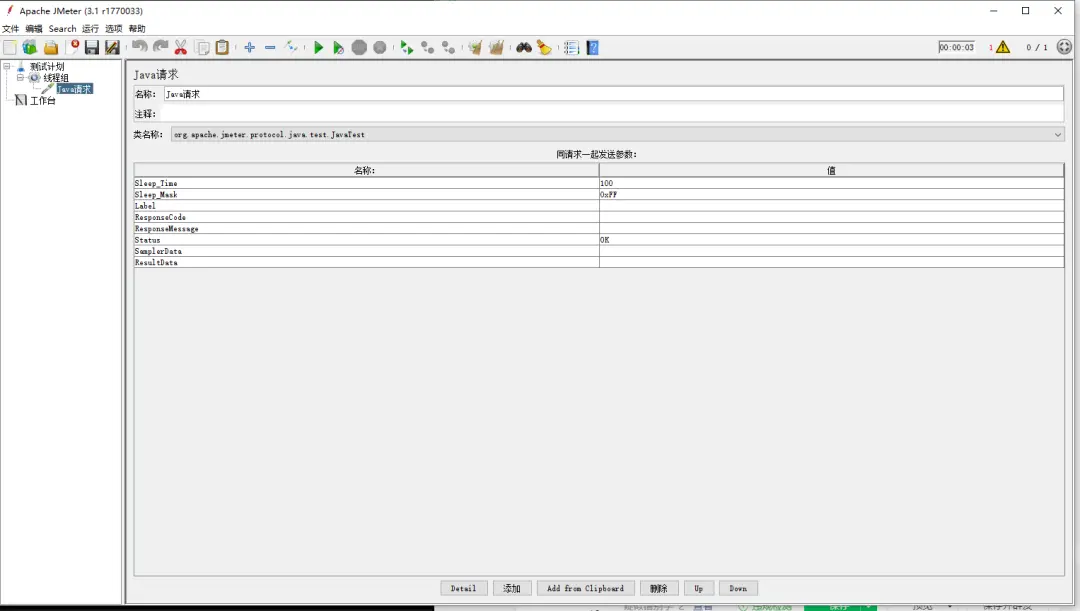
Task: Click the 删除 button
Action: (x=659, y=588)
